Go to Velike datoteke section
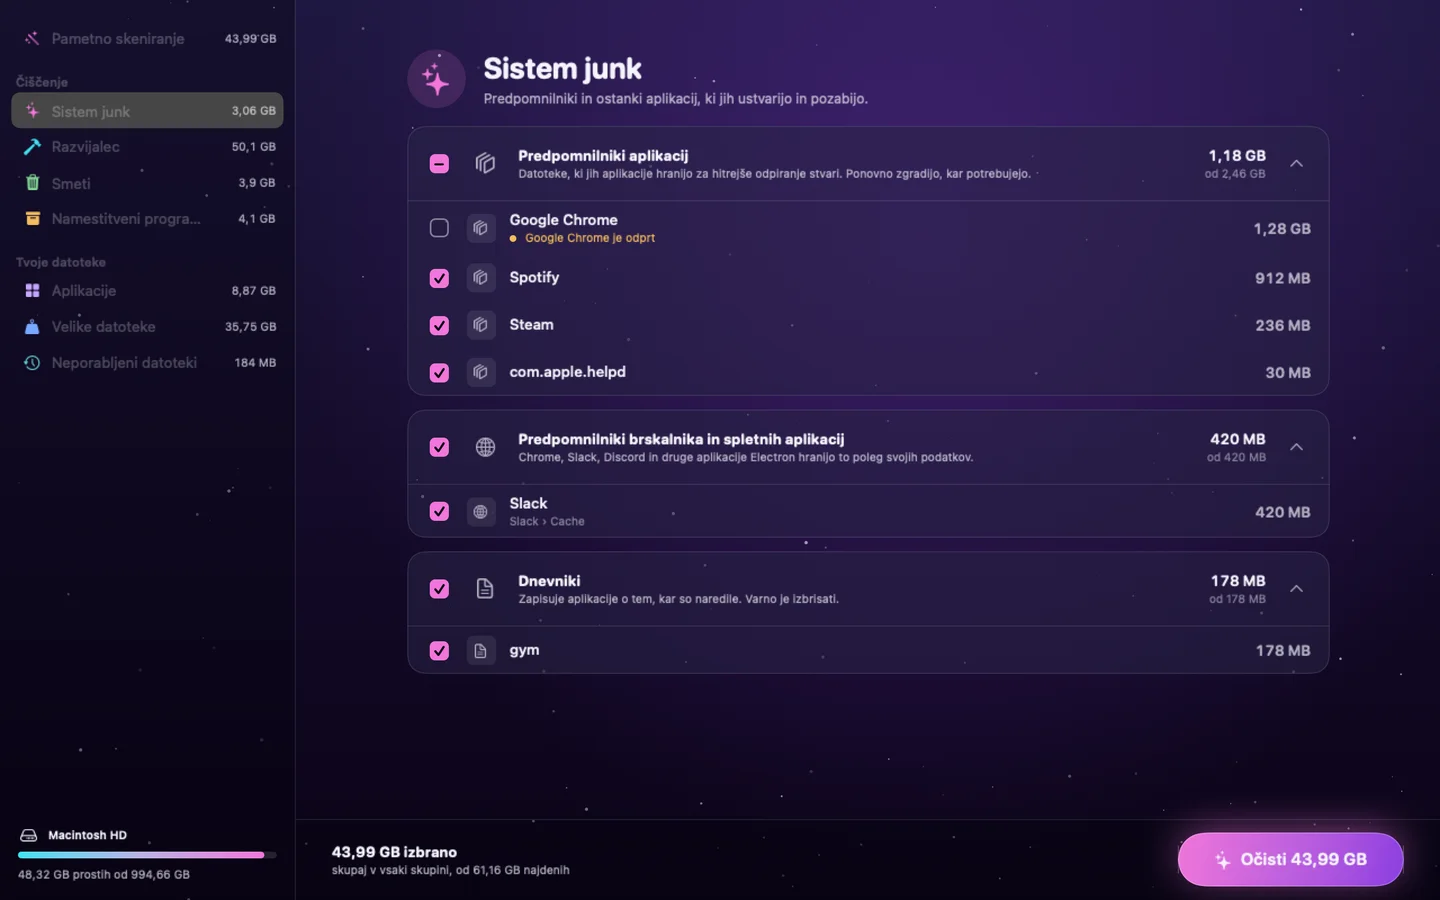 click(x=147, y=327)
